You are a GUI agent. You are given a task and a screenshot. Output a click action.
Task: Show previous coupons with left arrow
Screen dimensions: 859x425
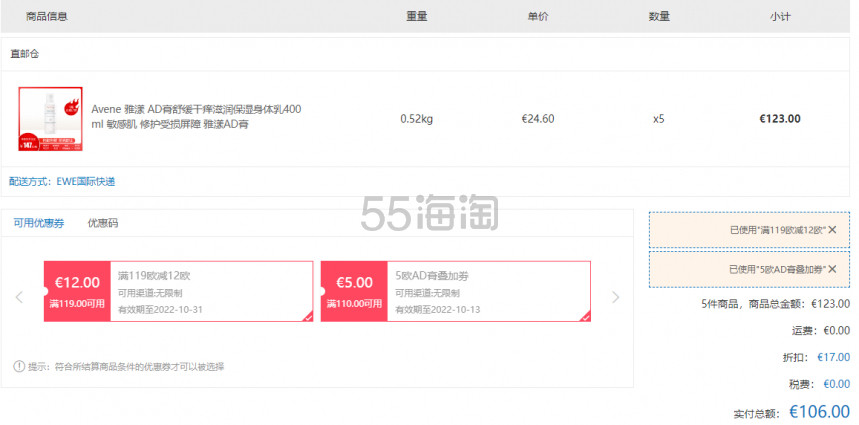[x=19, y=297]
